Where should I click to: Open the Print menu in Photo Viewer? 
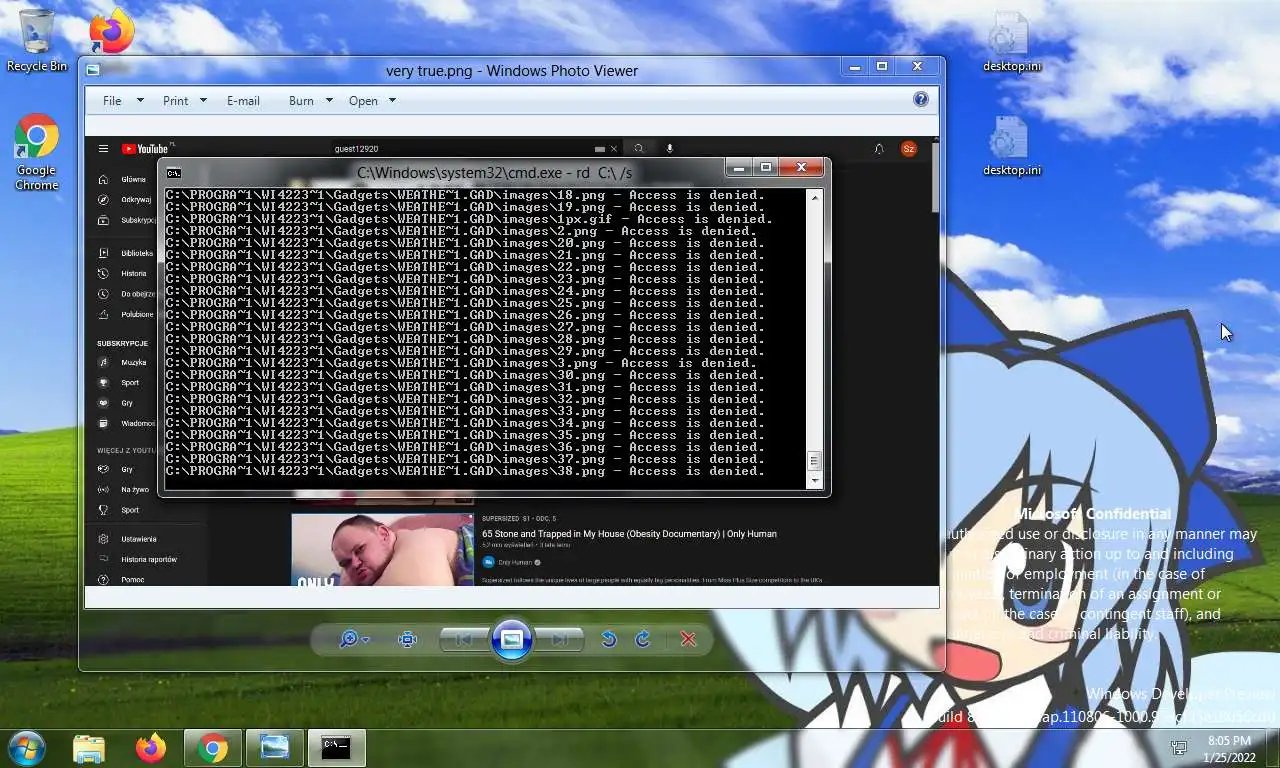pyautogui.click(x=175, y=101)
